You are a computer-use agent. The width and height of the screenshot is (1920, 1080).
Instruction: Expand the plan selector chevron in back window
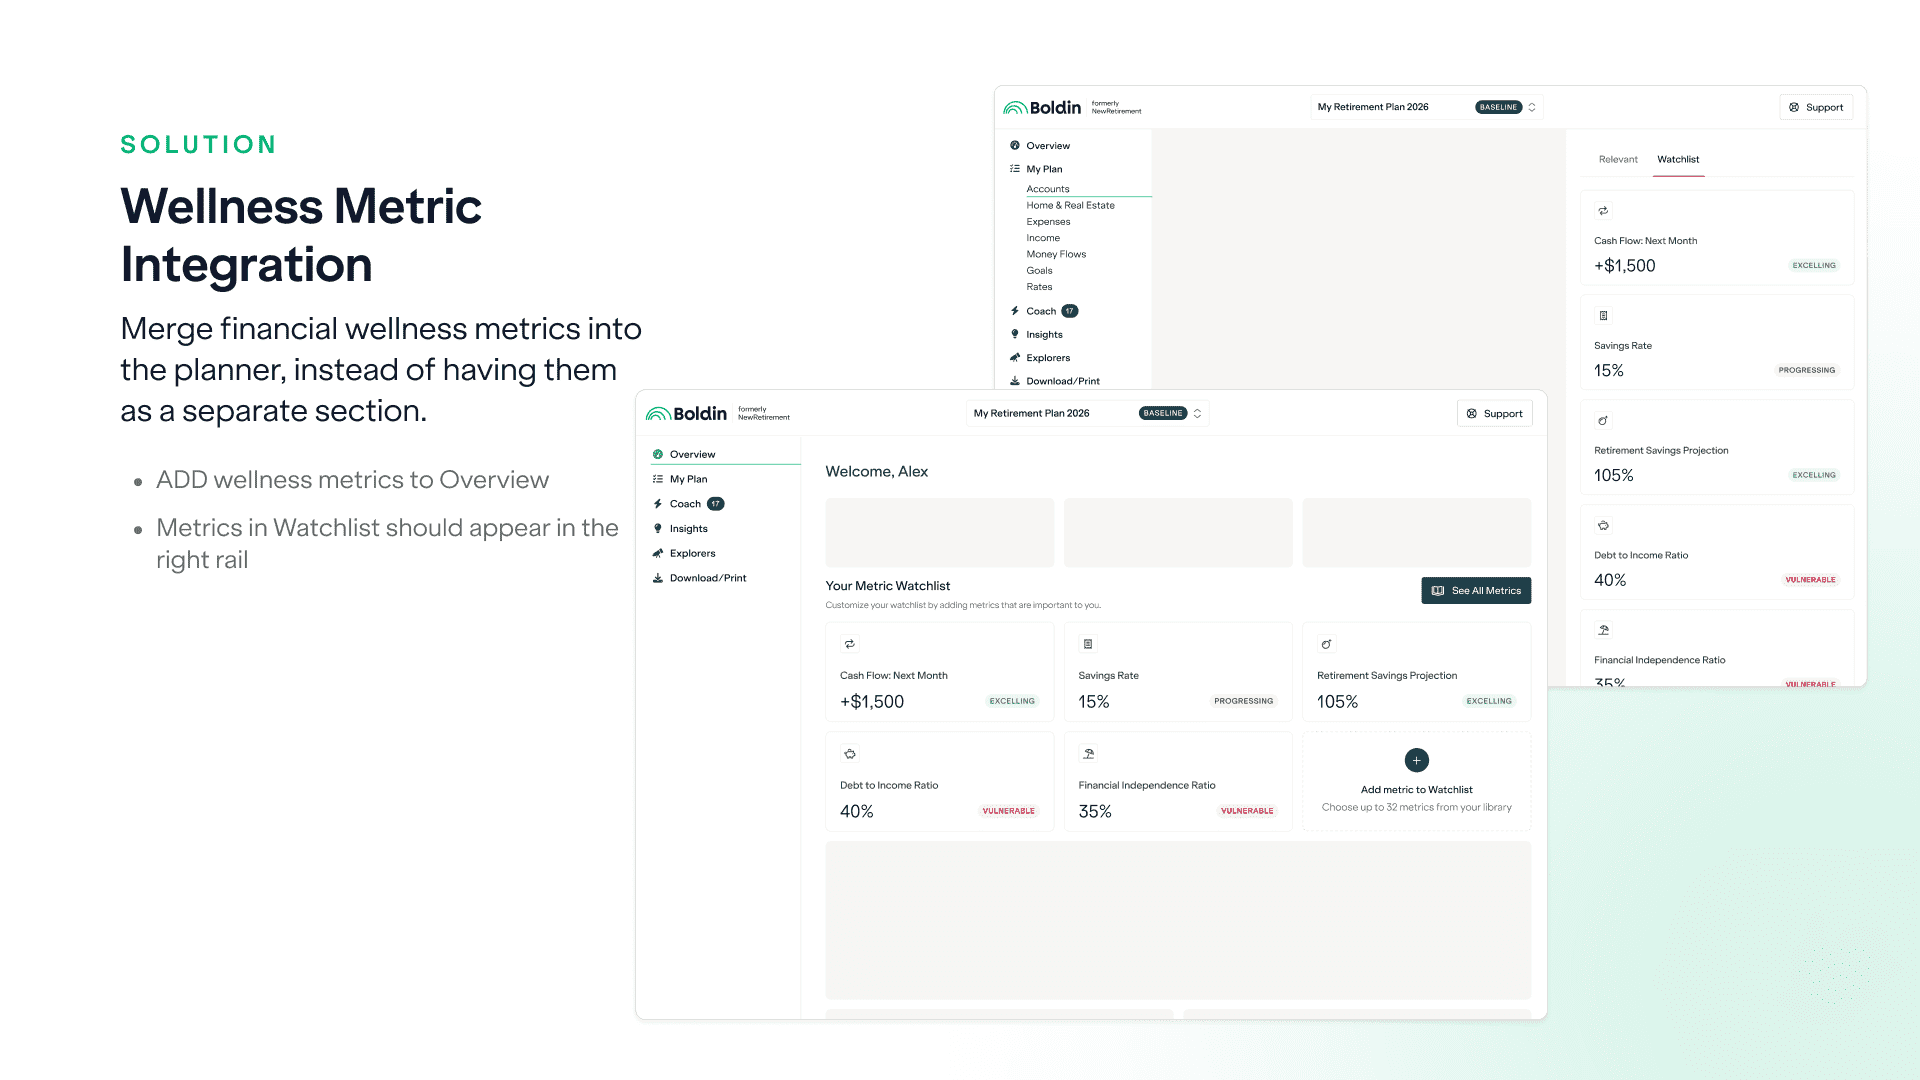tap(1531, 107)
